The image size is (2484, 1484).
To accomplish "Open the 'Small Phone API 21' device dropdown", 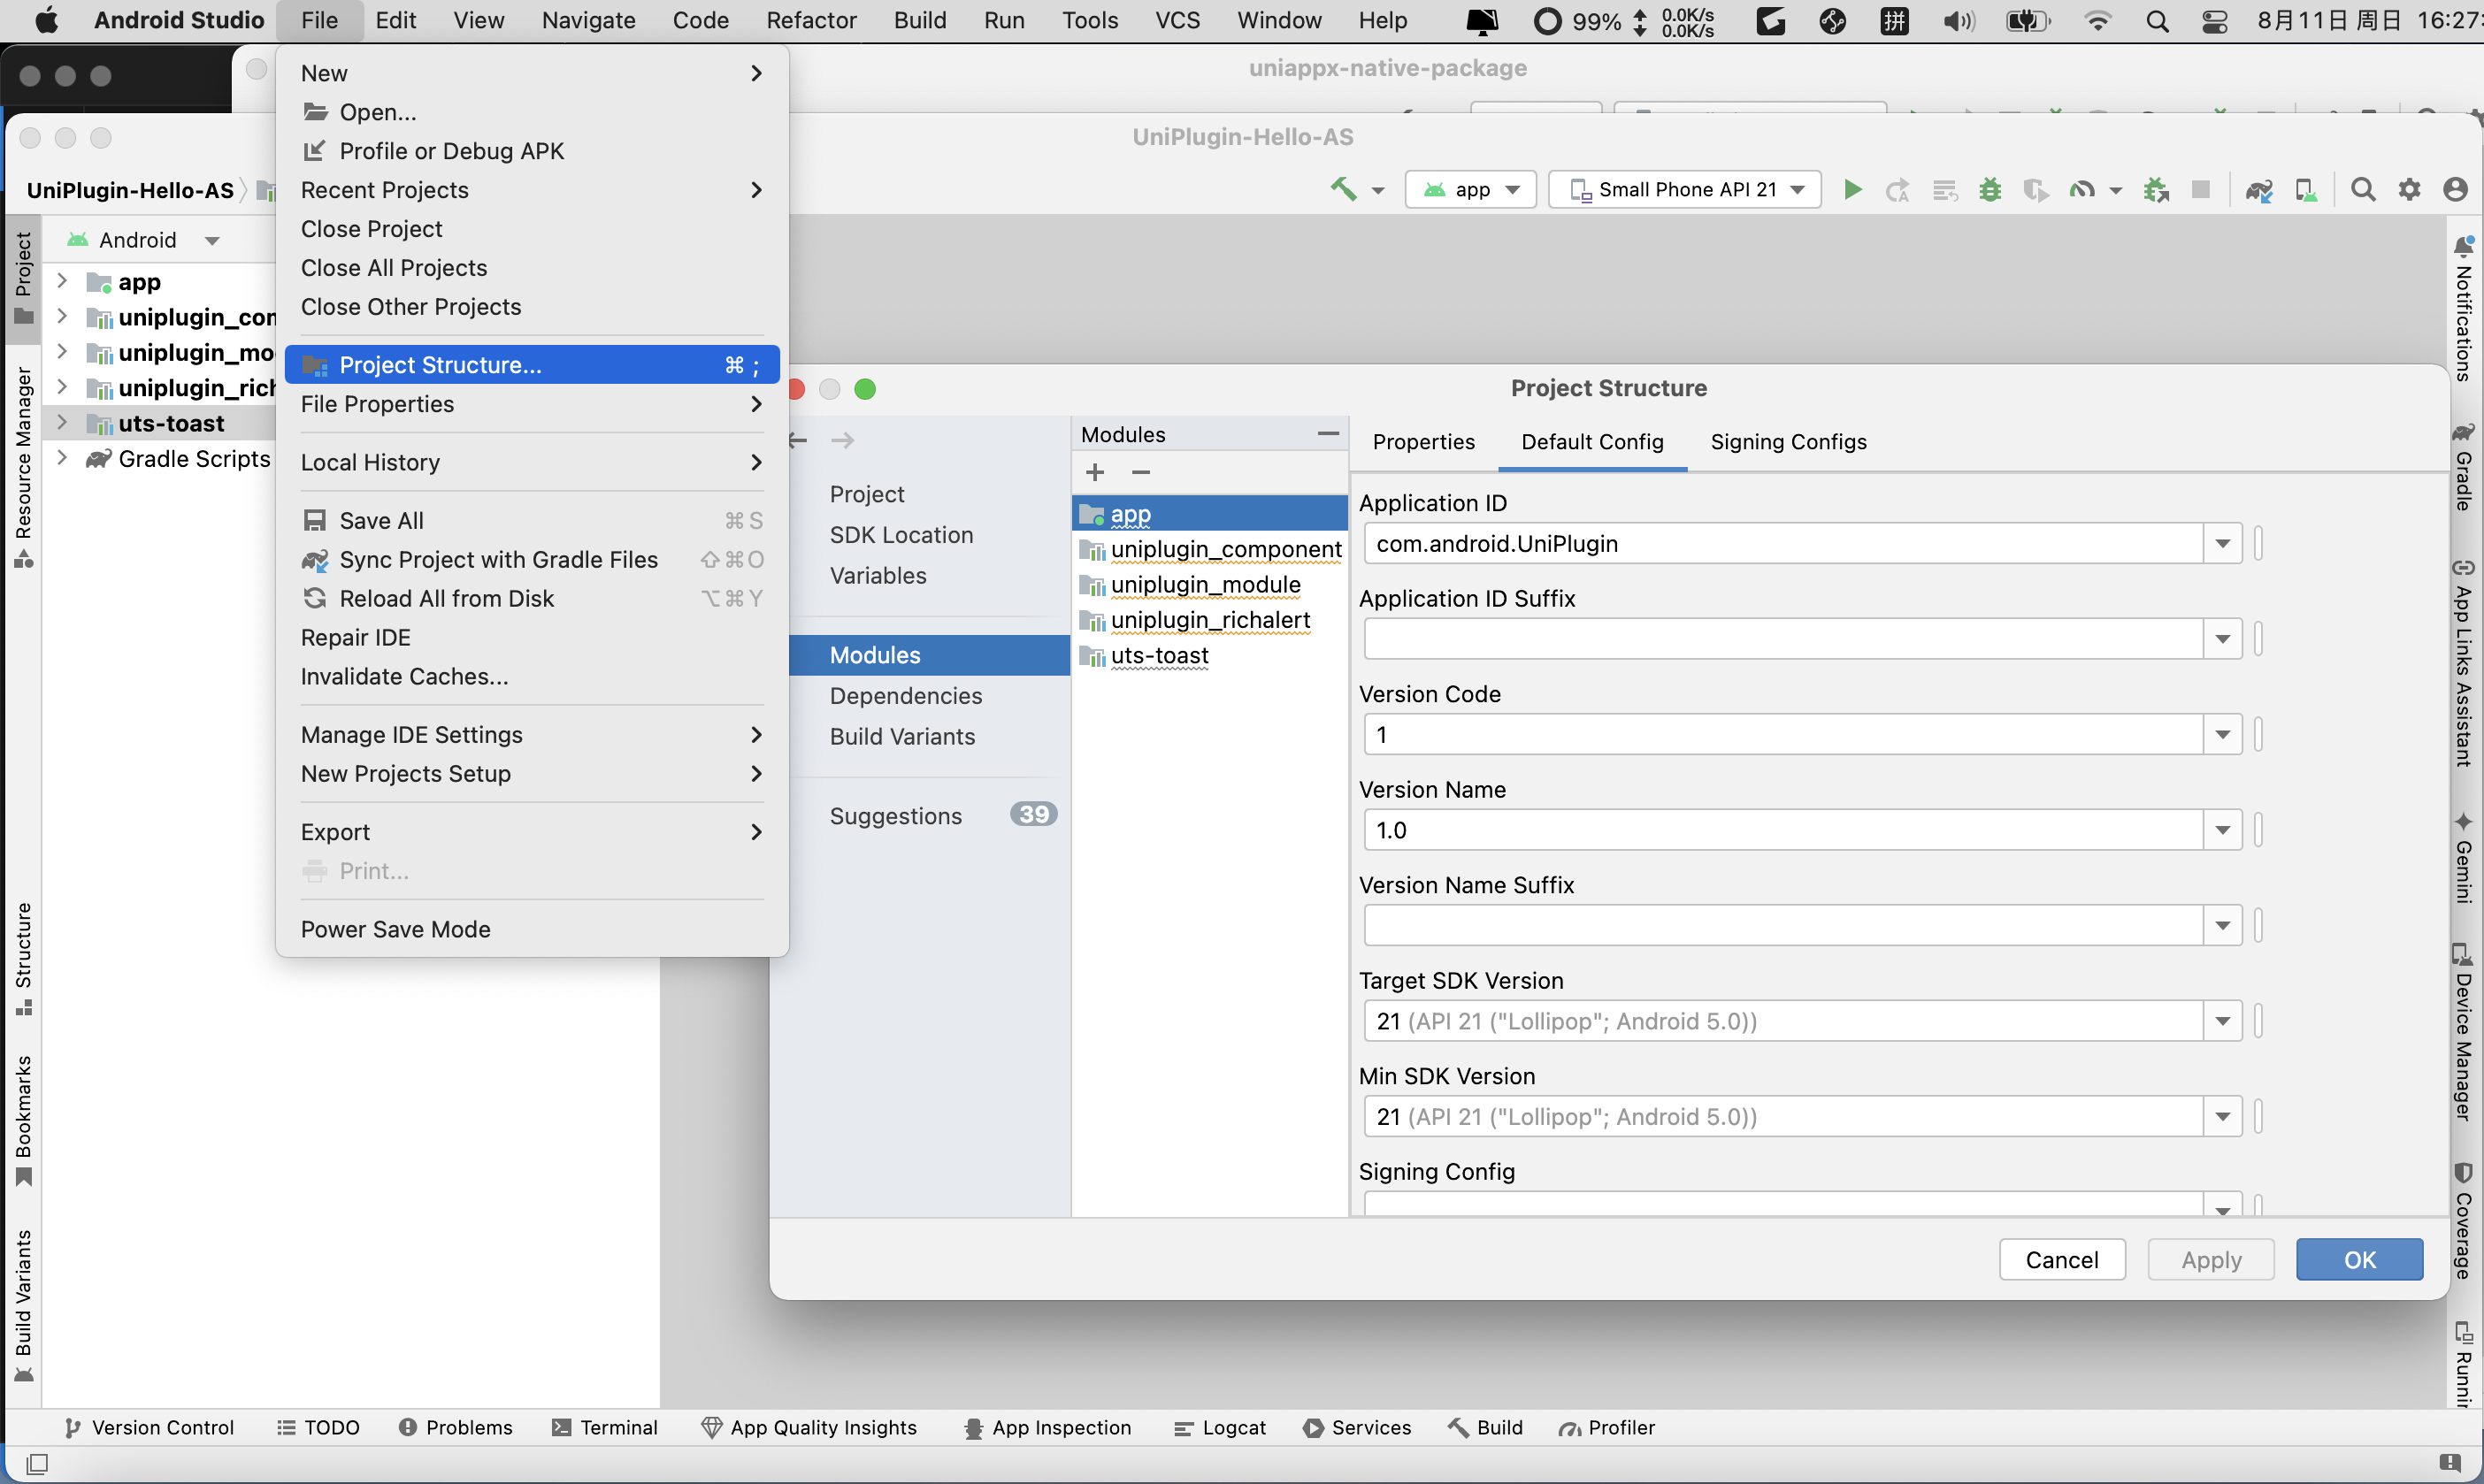I will click(1685, 189).
